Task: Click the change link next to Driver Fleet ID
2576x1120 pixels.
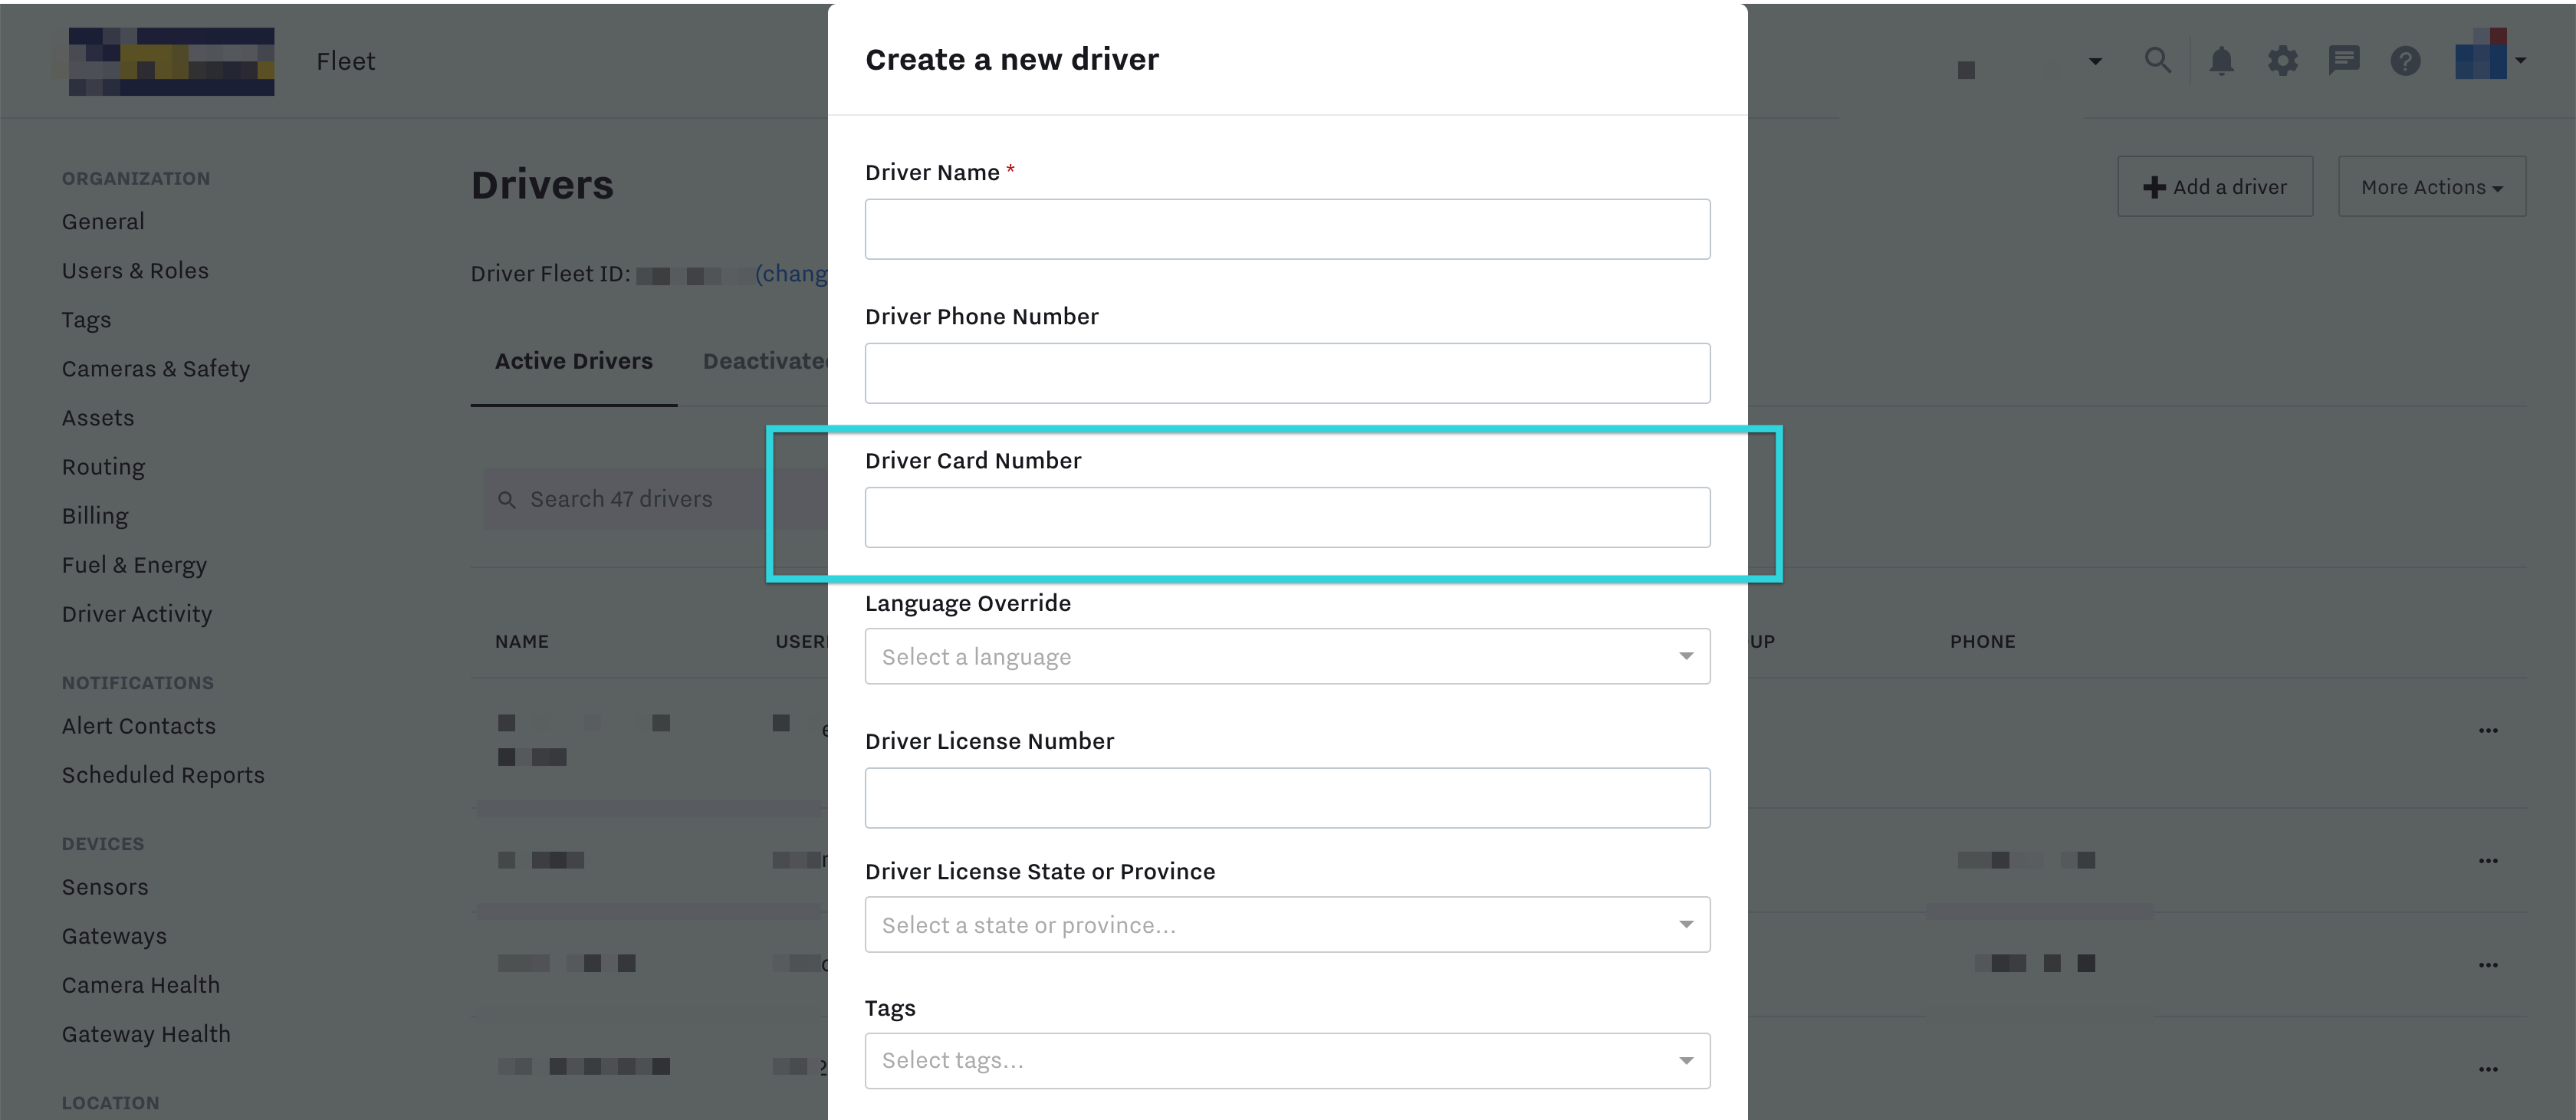Action: click(x=792, y=273)
